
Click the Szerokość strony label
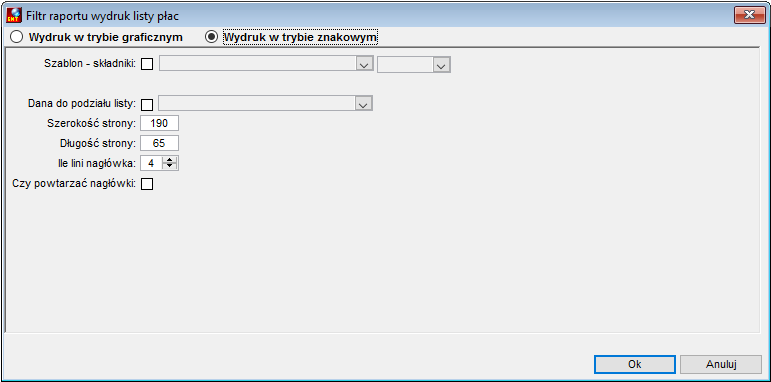tap(91, 123)
